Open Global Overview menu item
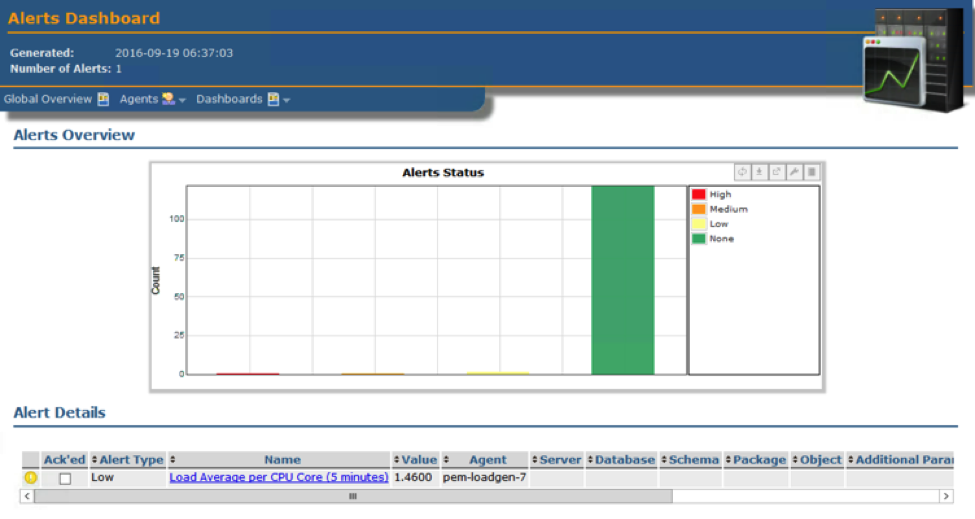The width and height of the screenshot is (975, 519). [48, 99]
